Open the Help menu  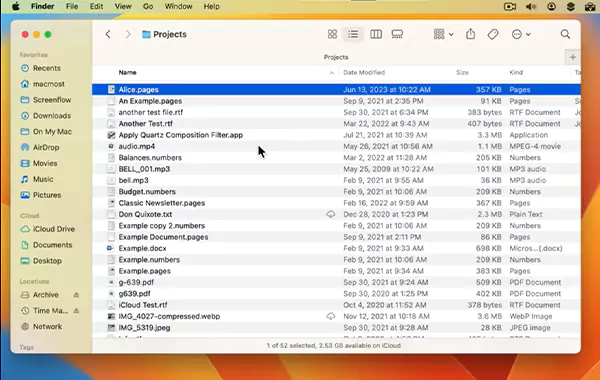[x=211, y=7]
